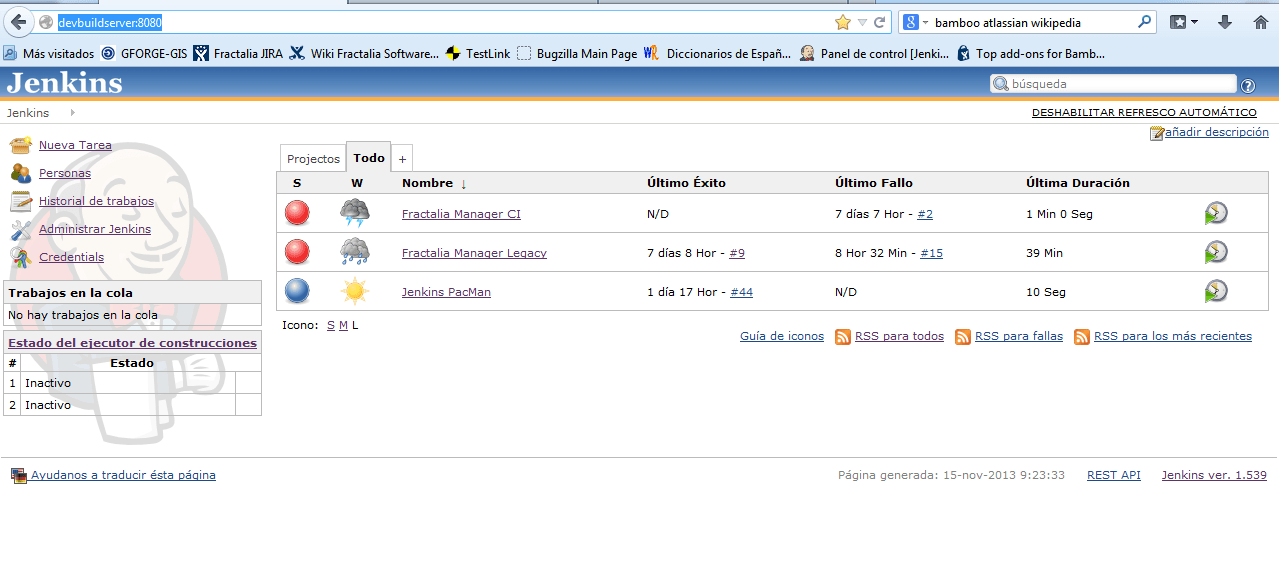
Task: Open browser downloads arrow icon
Action: click(x=1224, y=22)
